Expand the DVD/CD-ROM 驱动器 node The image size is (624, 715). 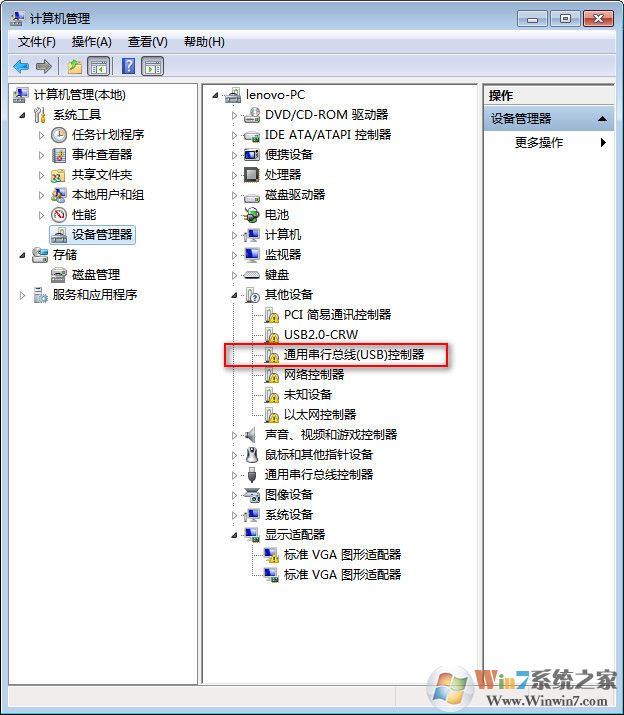click(234, 115)
